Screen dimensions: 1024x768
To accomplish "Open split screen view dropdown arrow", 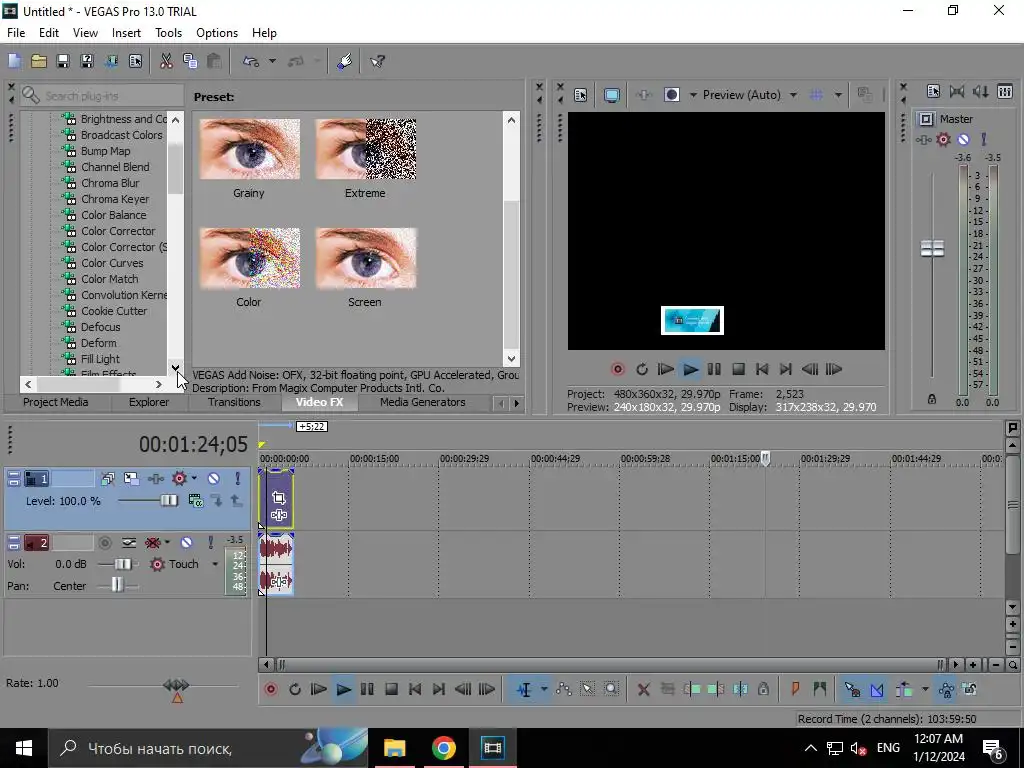I will [692, 95].
